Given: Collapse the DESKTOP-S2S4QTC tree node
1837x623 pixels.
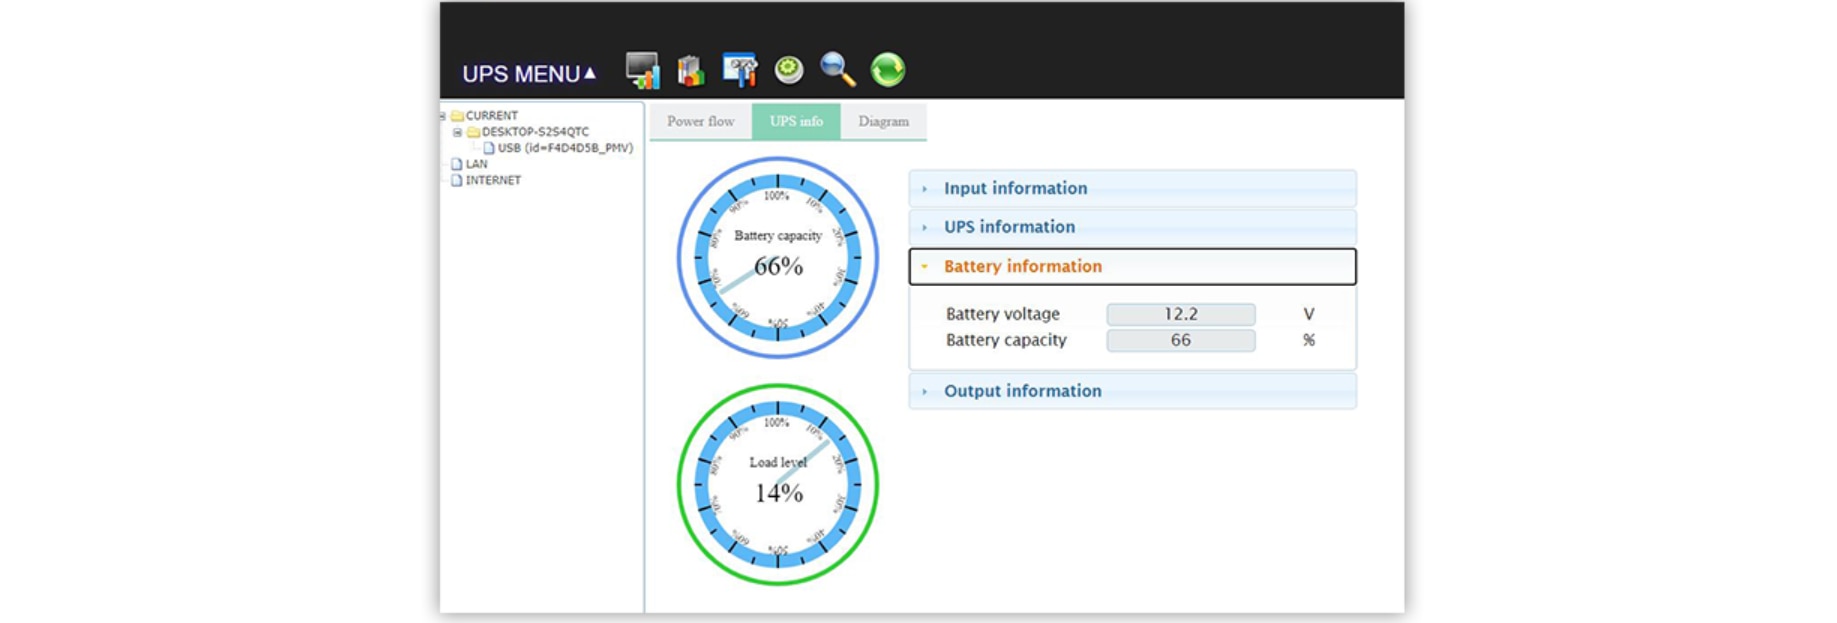Looking at the screenshot, I should pyautogui.click(x=457, y=132).
